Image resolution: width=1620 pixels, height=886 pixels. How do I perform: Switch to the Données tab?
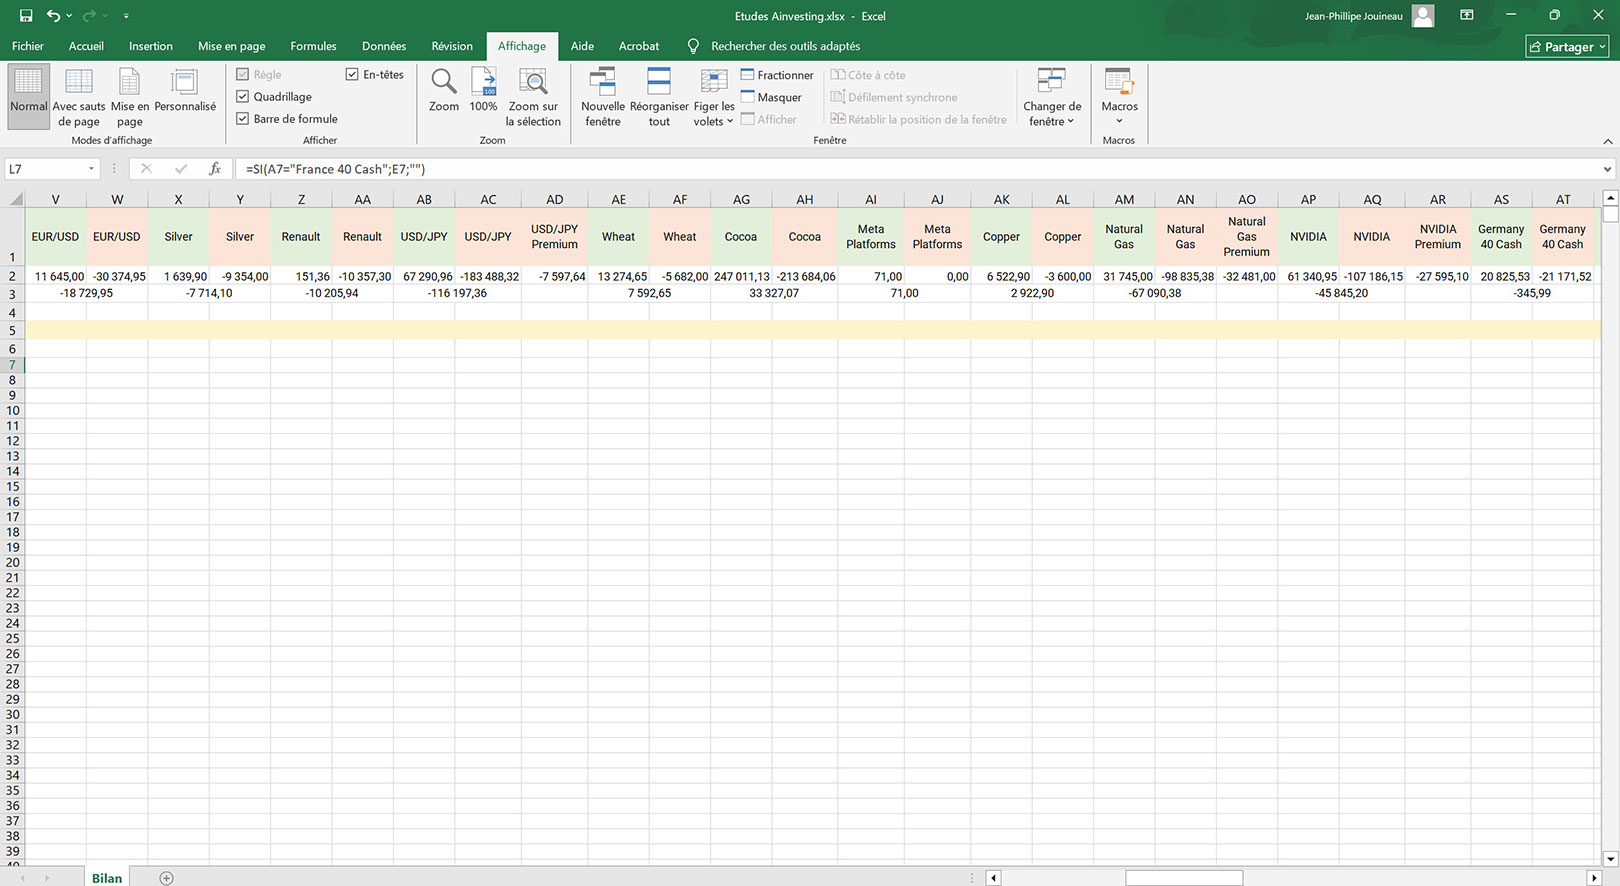384,46
